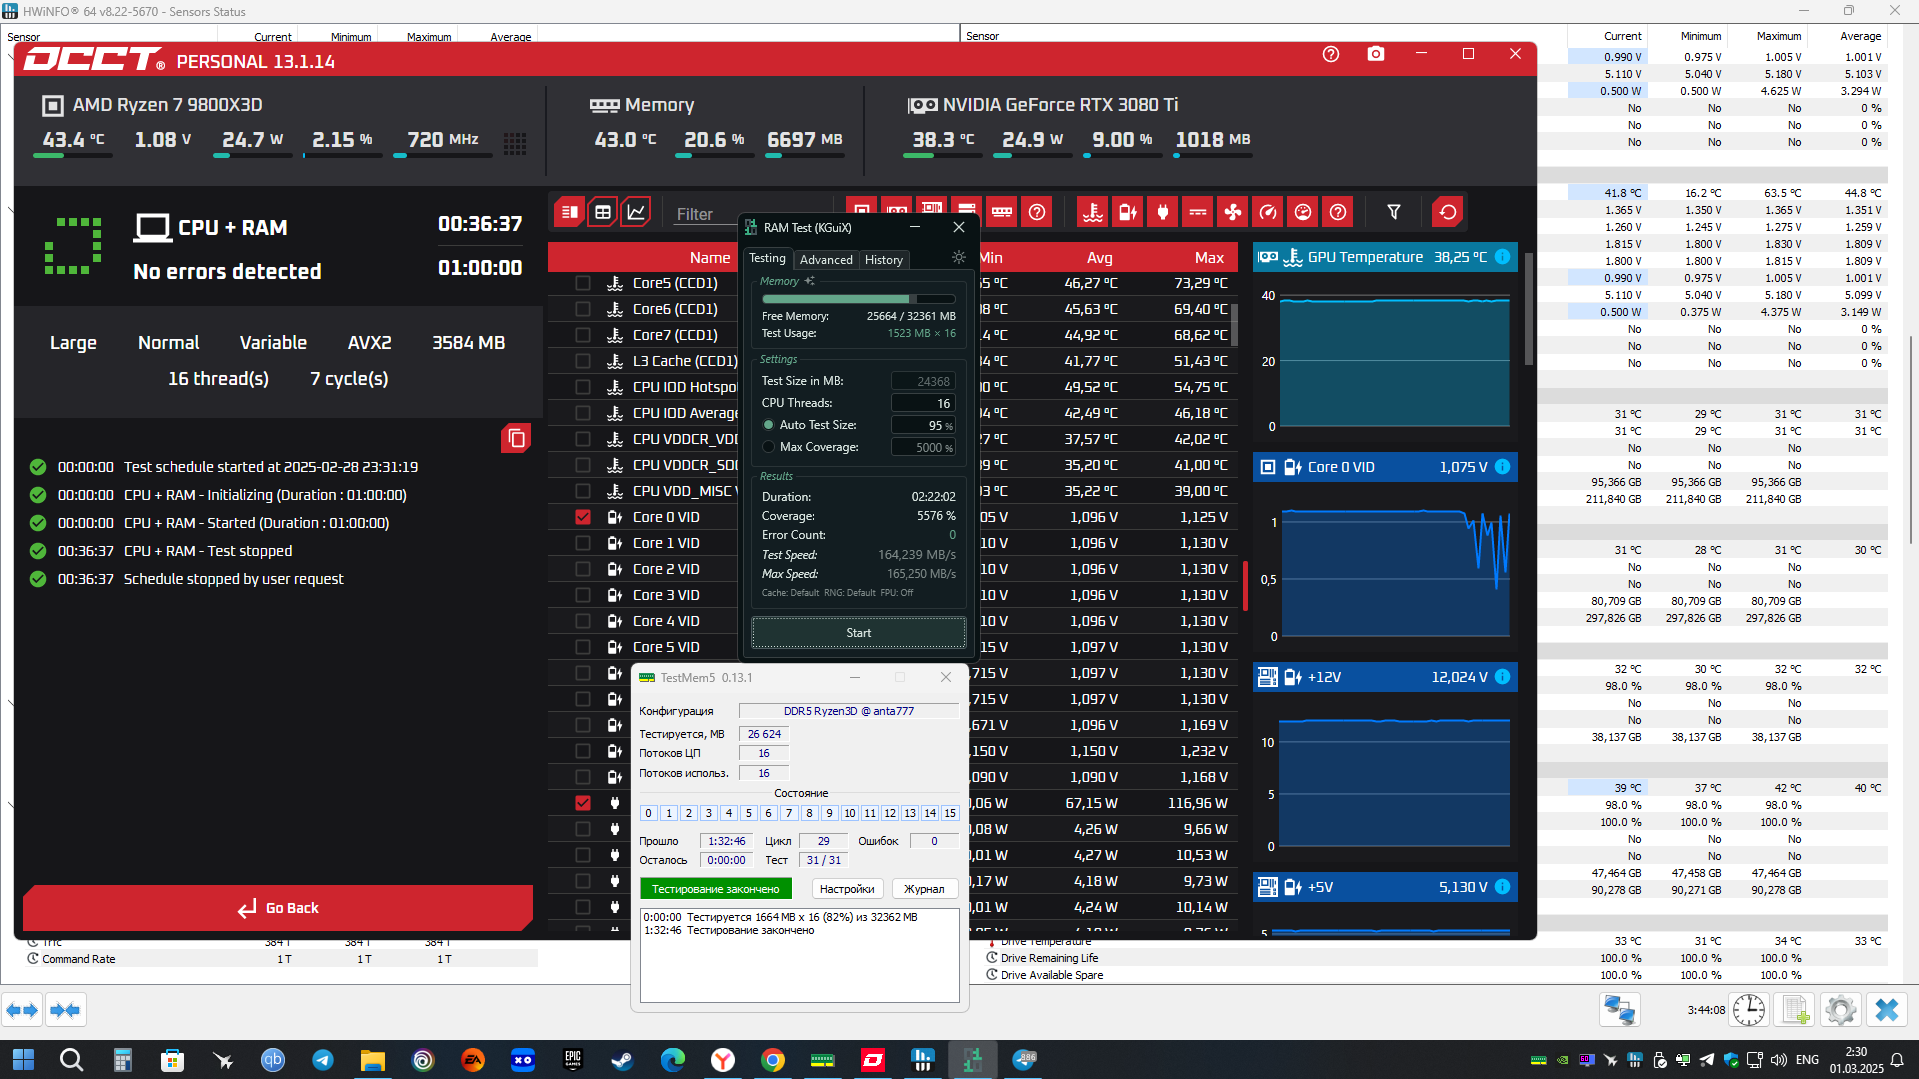Viewport: 1919px width, 1079px height.
Task: Click the Go Back button in OCCT
Action: pyautogui.click(x=278, y=908)
